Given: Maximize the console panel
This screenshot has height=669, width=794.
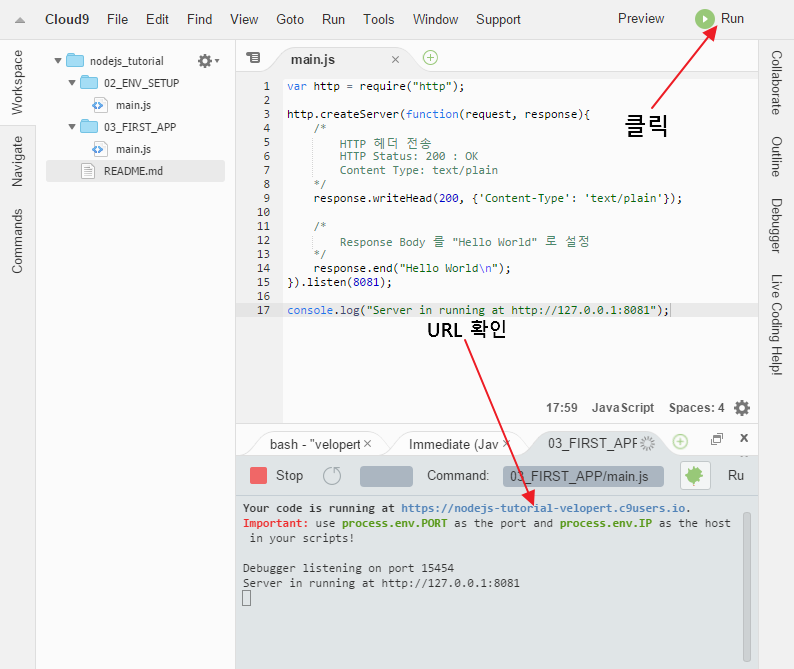Looking at the screenshot, I should [x=716, y=440].
